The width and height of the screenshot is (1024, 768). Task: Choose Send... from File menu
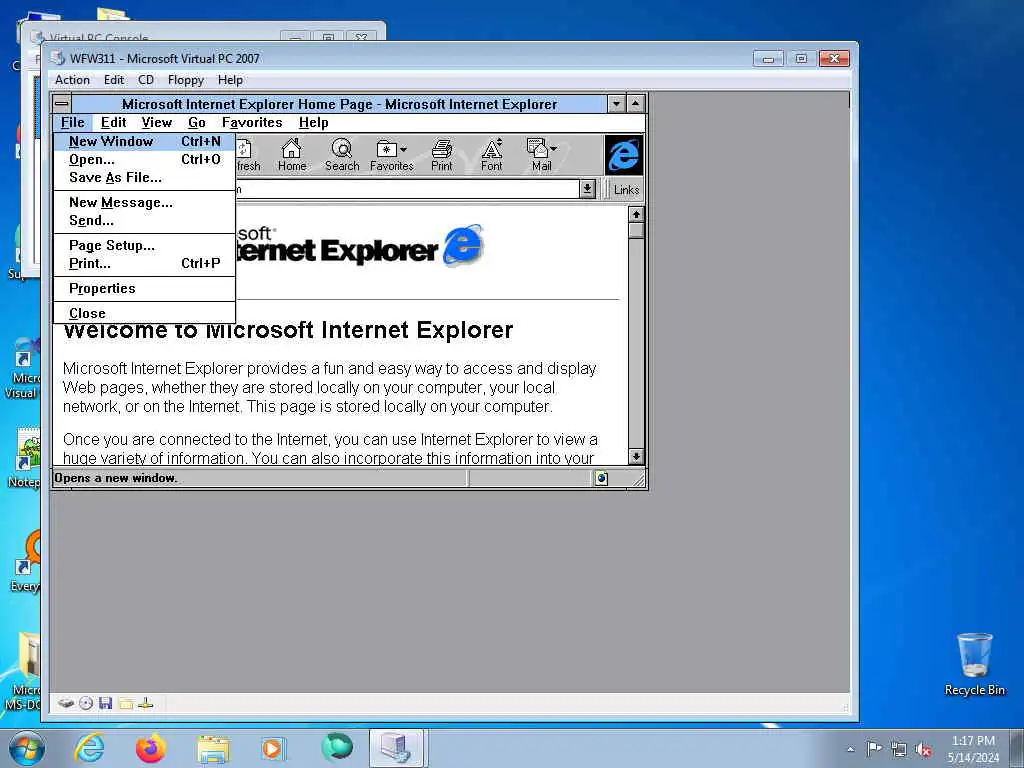[144, 221]
